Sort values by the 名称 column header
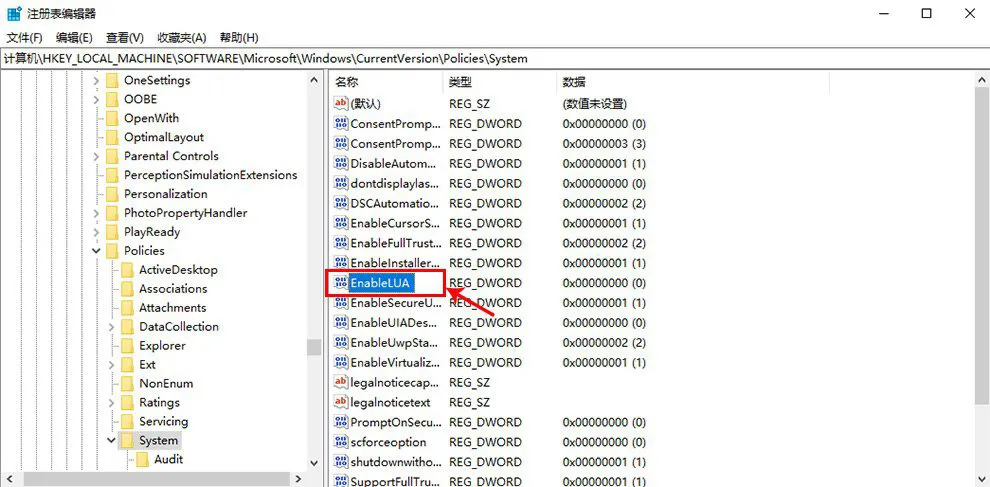Image resolution: width=990 pixels, height=487 pixels. coord(346,82)
